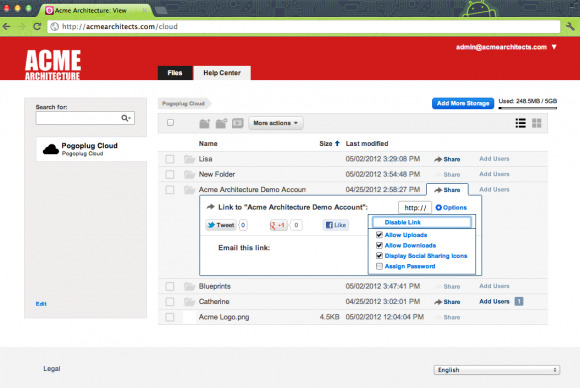Click the Add More Storage button

pyautogui.click(x=463, y=103)
